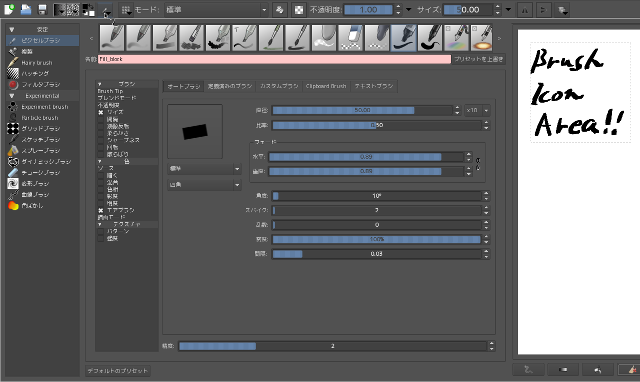Collapse the ブラシ options section

(x=100, y=84)
